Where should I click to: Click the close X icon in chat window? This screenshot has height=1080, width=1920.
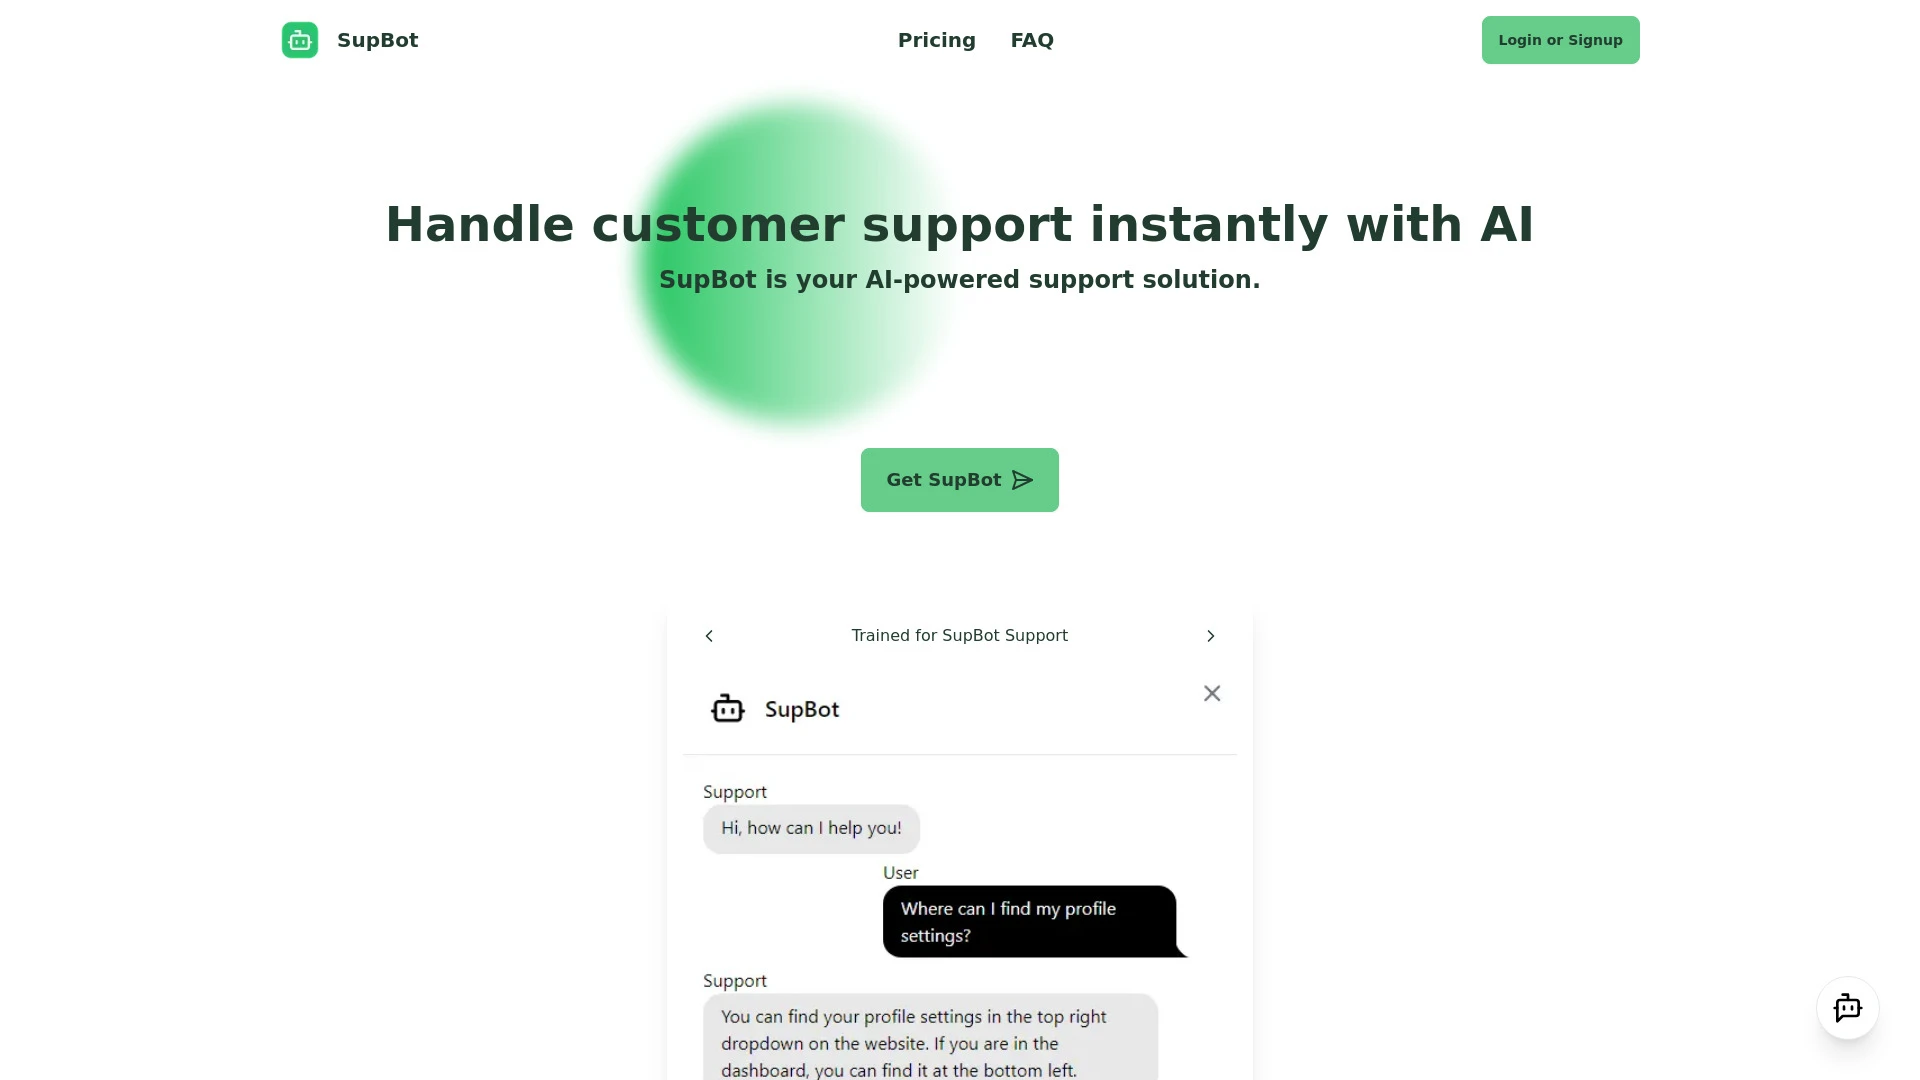click(x=1212, y=692)
